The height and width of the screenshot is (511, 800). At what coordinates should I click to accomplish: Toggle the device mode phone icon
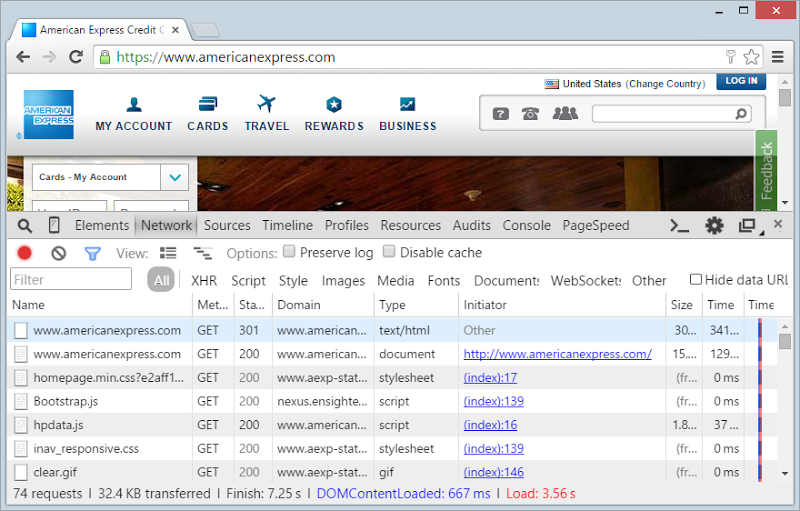pos(54,225)
